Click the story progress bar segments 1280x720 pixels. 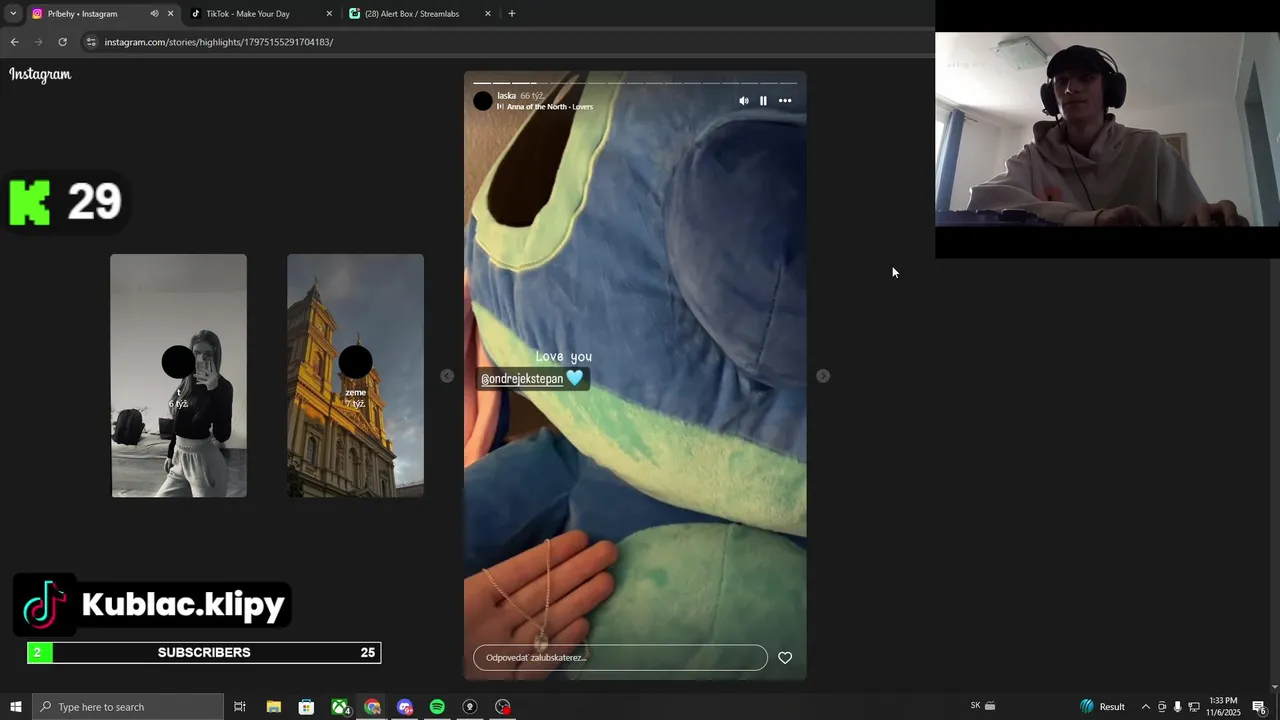click(635, 83)
